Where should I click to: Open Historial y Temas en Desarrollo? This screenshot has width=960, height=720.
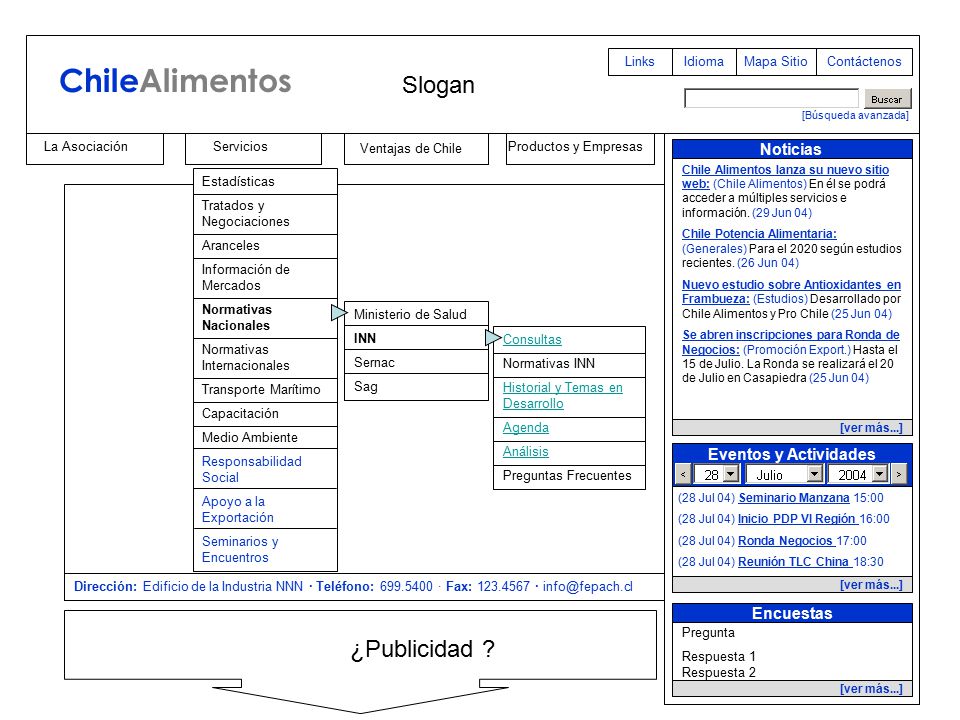pyautogui.click(x=563, y=396)
